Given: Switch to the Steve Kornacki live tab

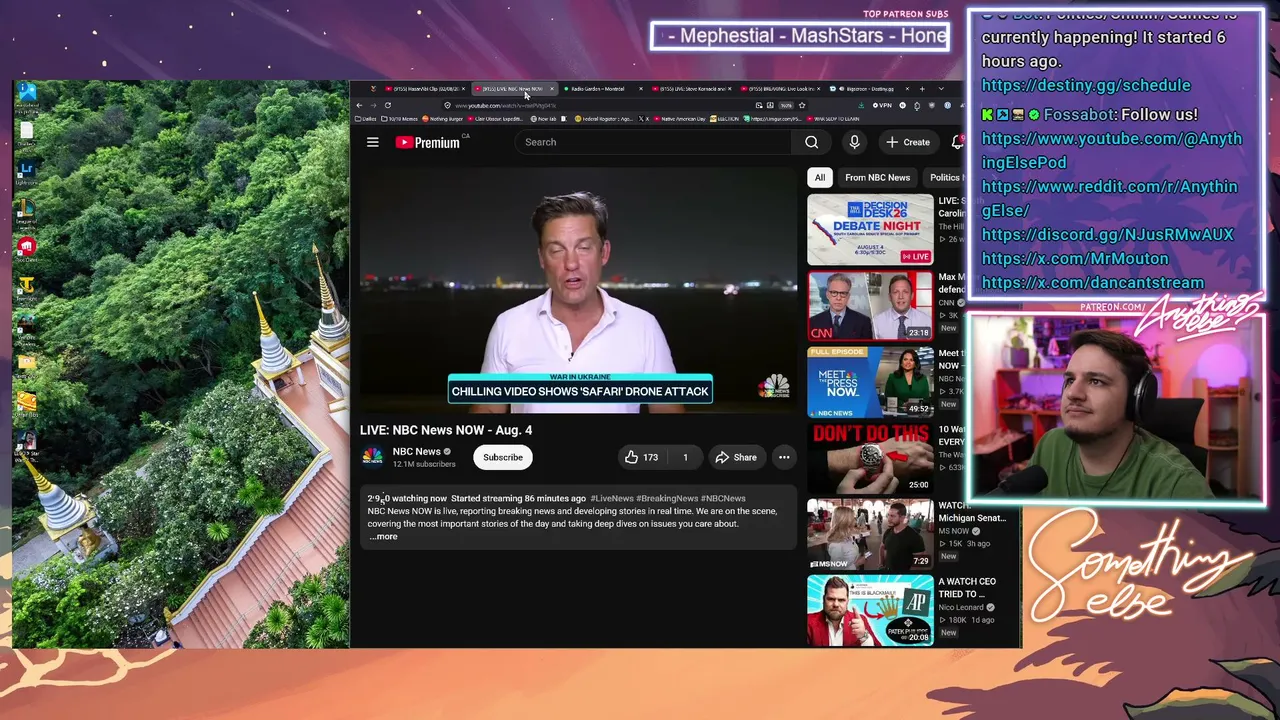Looking at the screenshot, I should 692,89.
